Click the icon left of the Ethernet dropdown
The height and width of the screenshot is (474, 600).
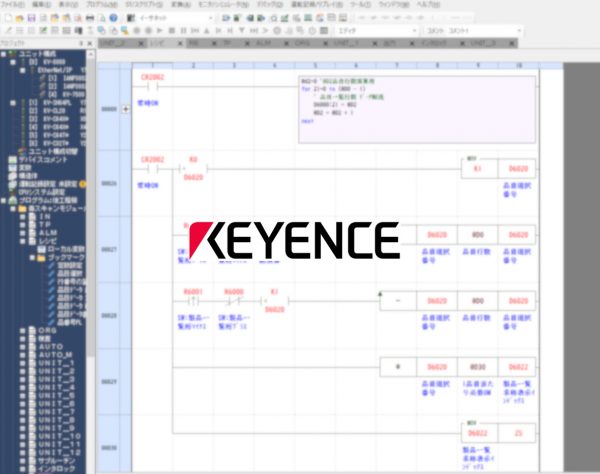click(x=131, y=18)
